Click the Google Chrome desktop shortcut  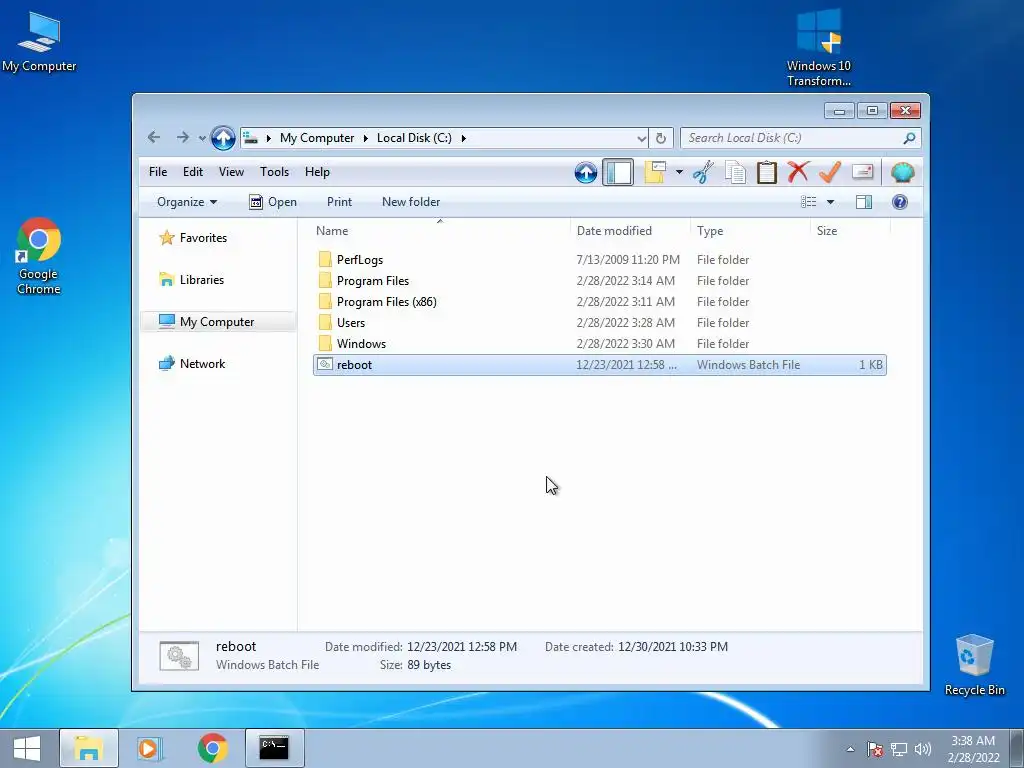(39, 256)
